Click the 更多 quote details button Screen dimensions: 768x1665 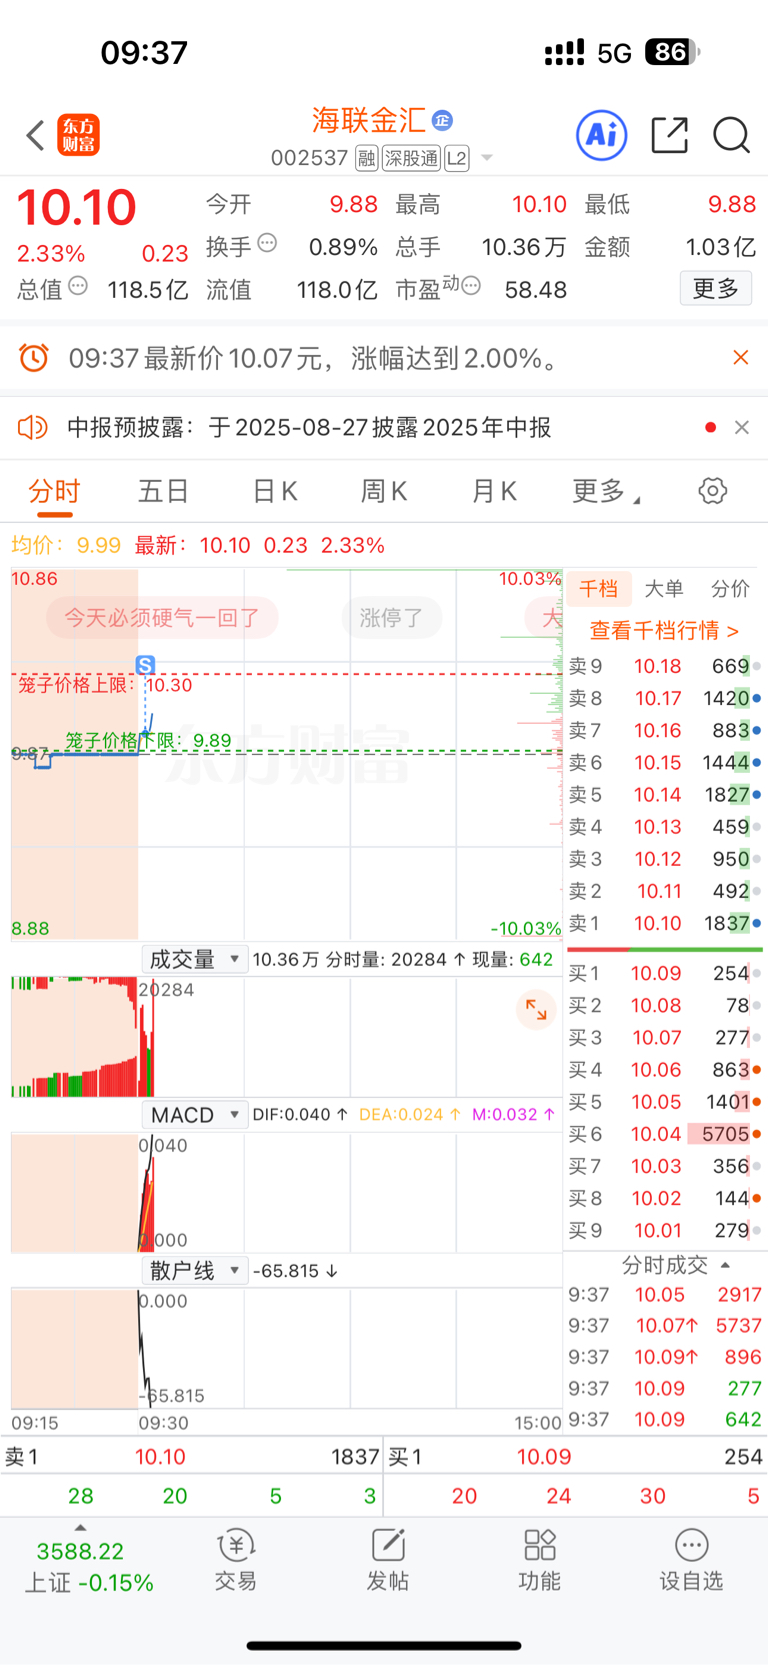[x=716, y=289]
